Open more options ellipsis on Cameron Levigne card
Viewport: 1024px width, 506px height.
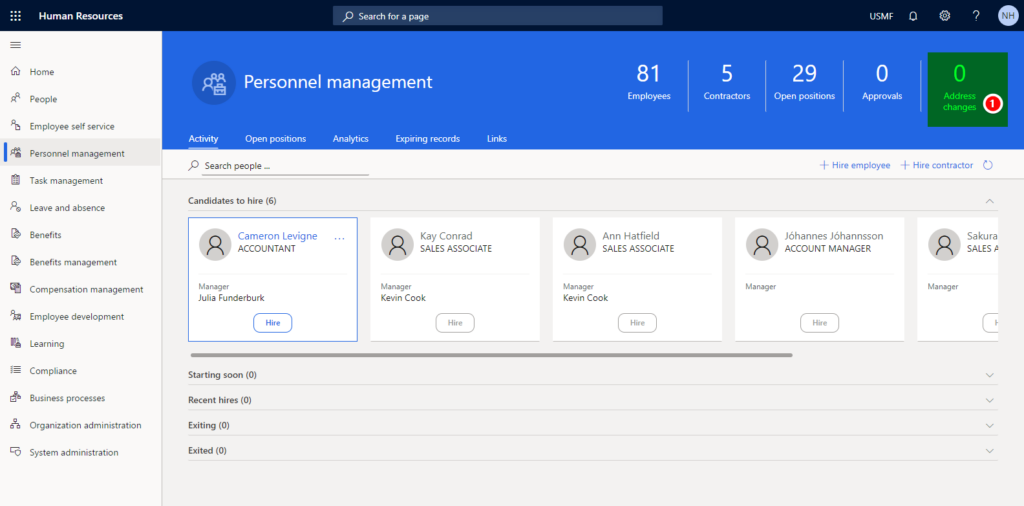pyautogui.click(x=340, y=238)
